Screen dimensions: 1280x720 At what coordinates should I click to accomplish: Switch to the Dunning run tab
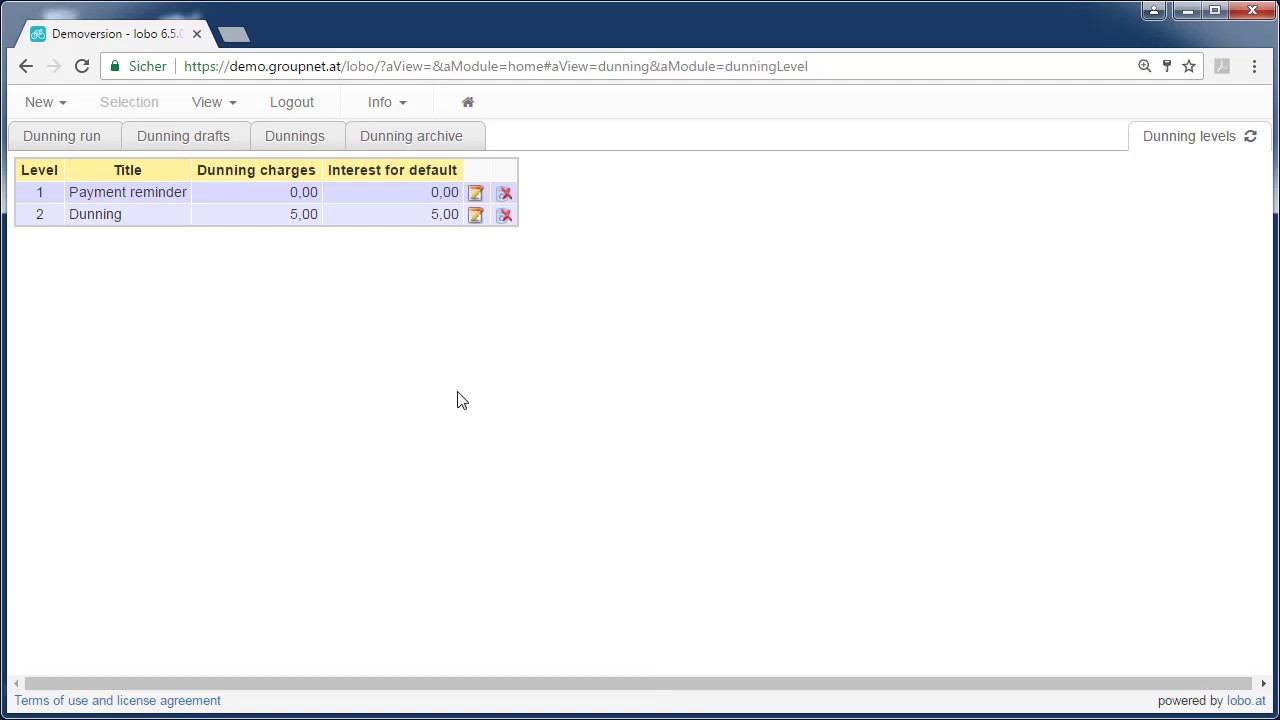[62, 136]
